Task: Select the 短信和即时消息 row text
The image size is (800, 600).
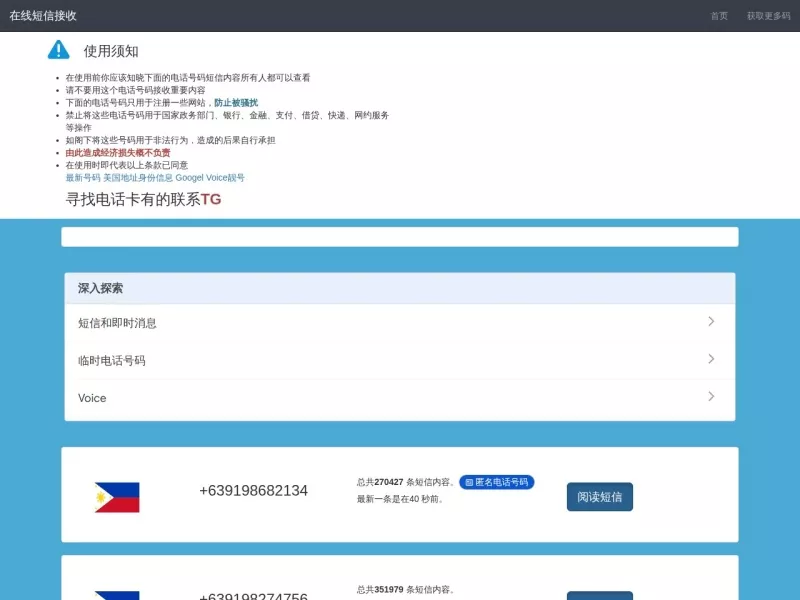Action: point(117,323)
